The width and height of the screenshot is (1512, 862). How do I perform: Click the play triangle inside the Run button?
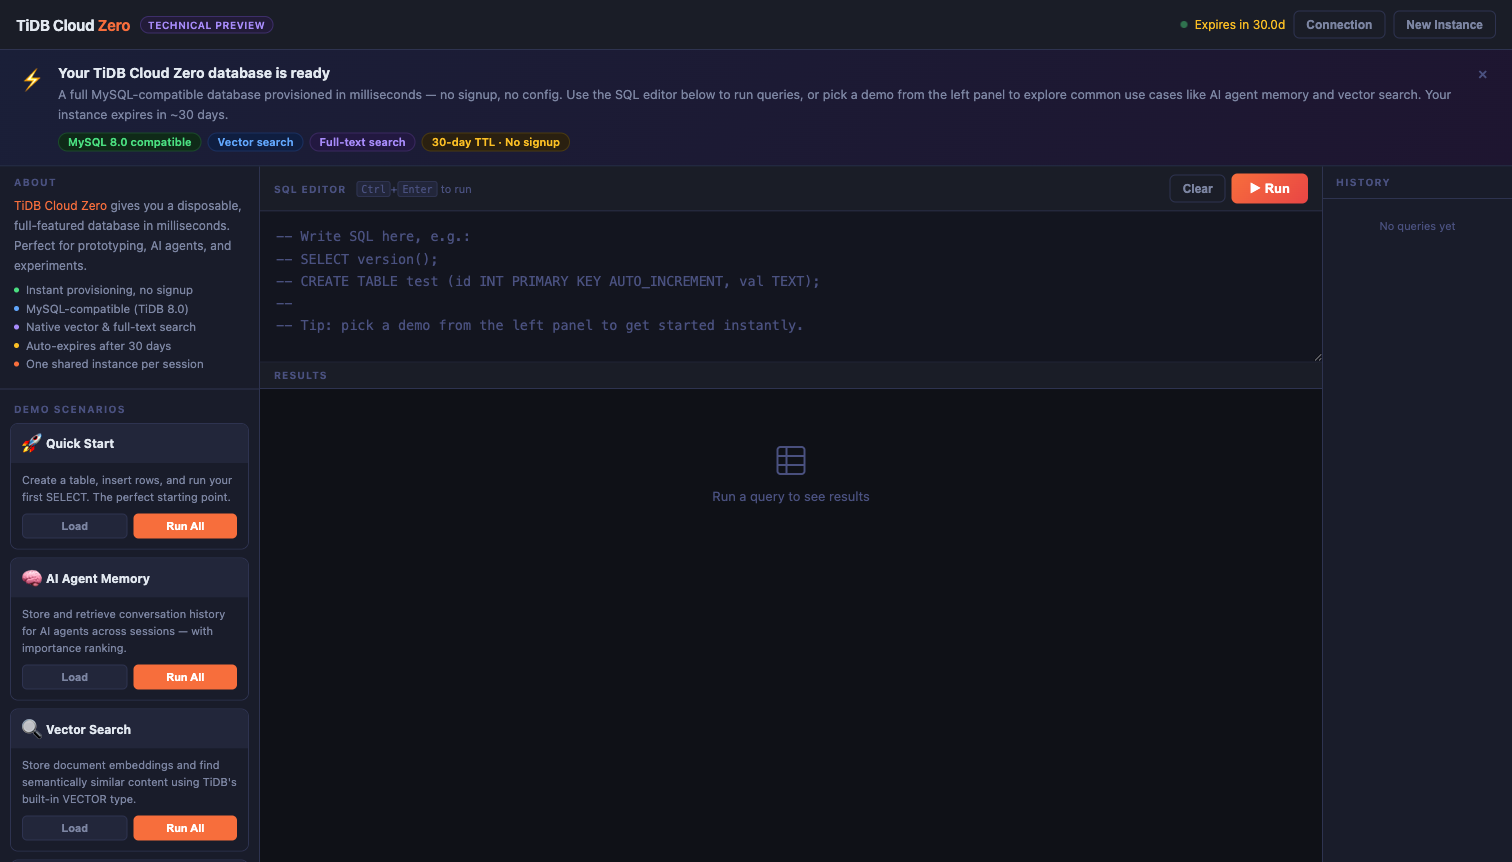(x=1255, y=188)
